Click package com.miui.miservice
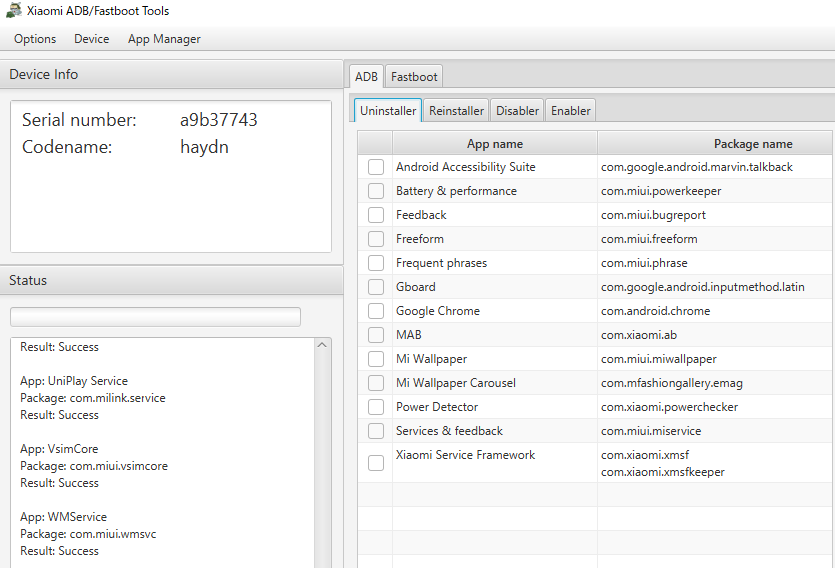The height and width of the screenshot is (568, 835). point(651,431)
